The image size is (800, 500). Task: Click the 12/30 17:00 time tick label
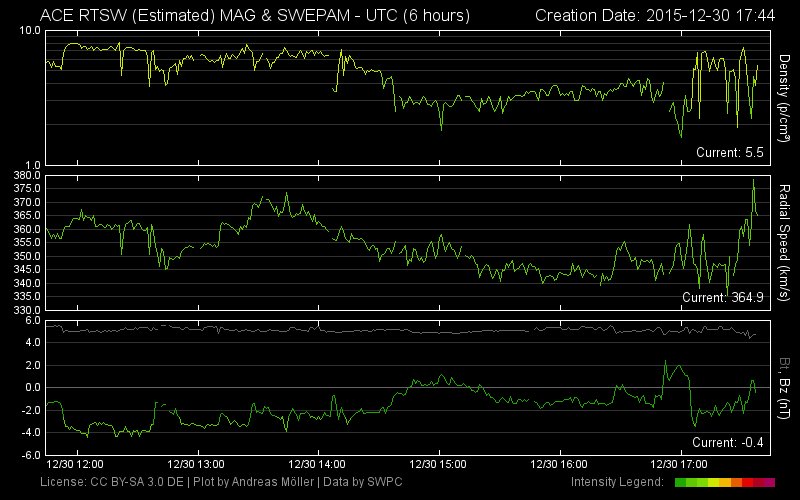[x=680, y=465]
